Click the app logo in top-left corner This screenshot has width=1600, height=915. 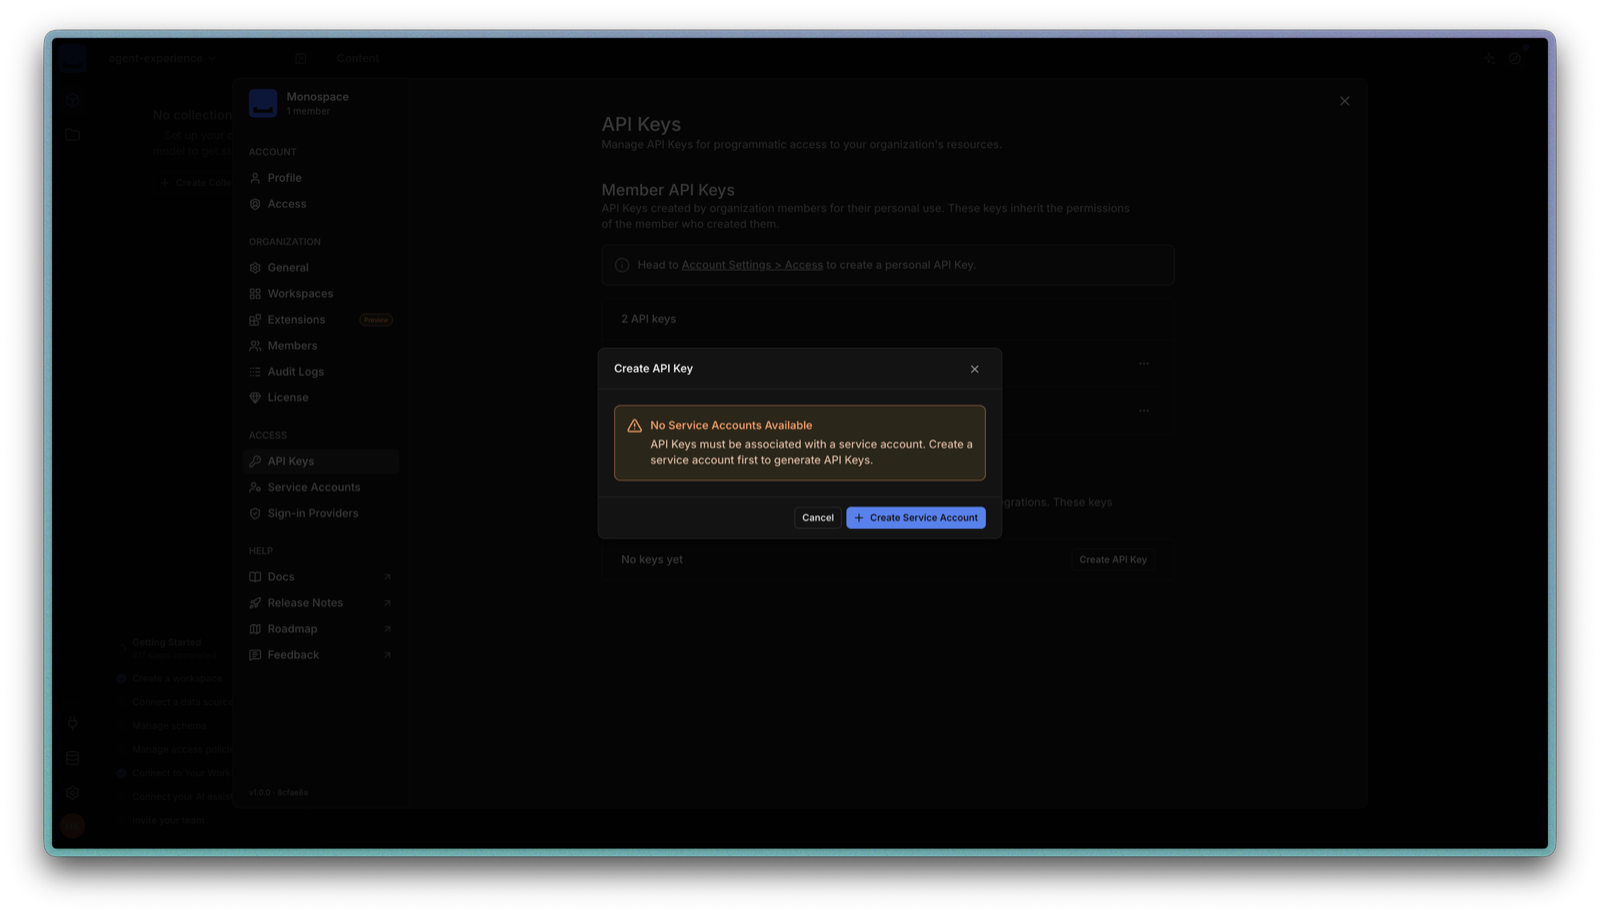(x=72, y=58)
